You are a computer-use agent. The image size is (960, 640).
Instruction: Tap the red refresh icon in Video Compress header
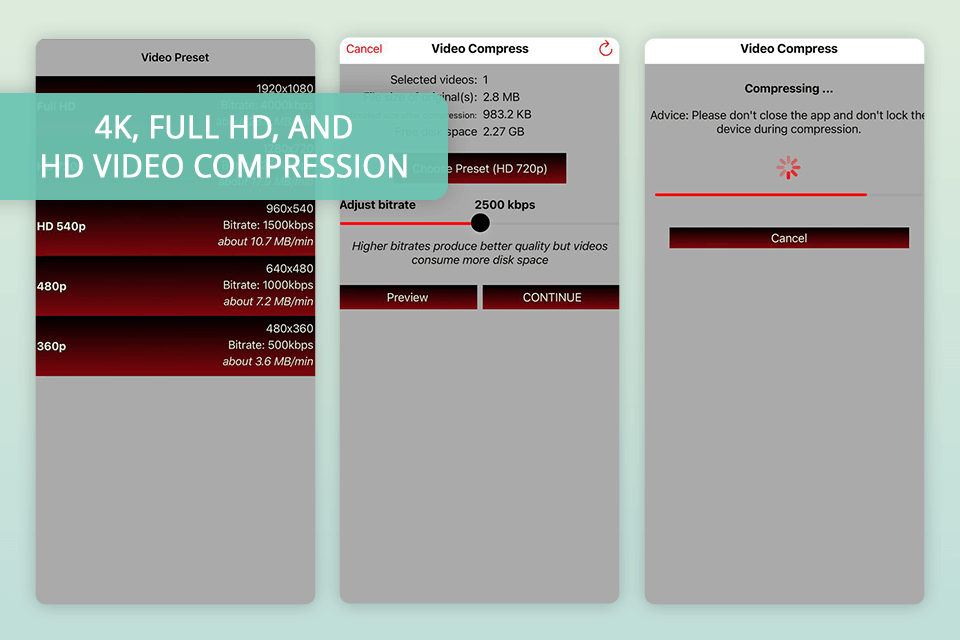pos(605,48)
